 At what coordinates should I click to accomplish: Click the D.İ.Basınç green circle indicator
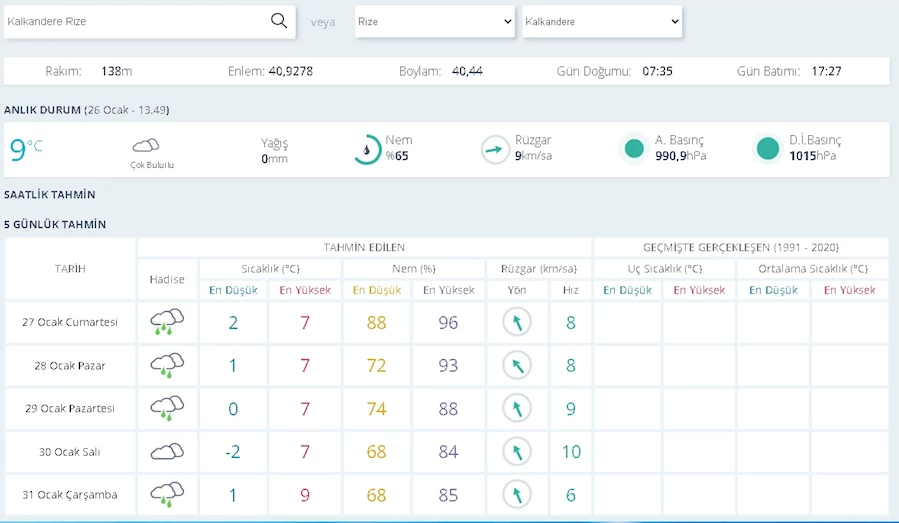pyautogui.click(x=768, y=149)
